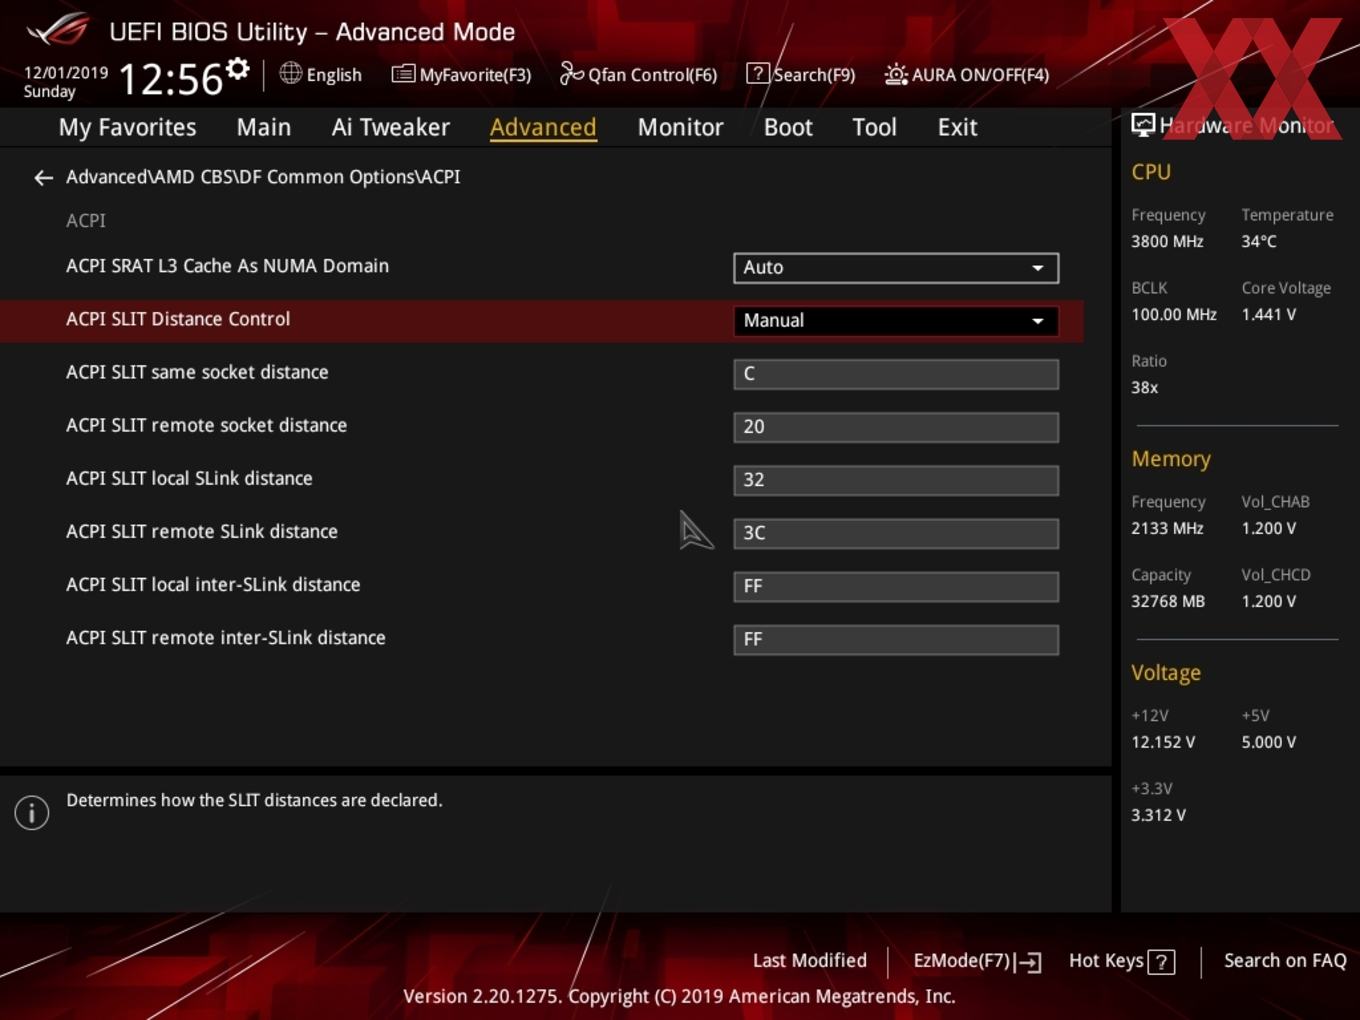Click local SLink distance field

pos(896,480)
